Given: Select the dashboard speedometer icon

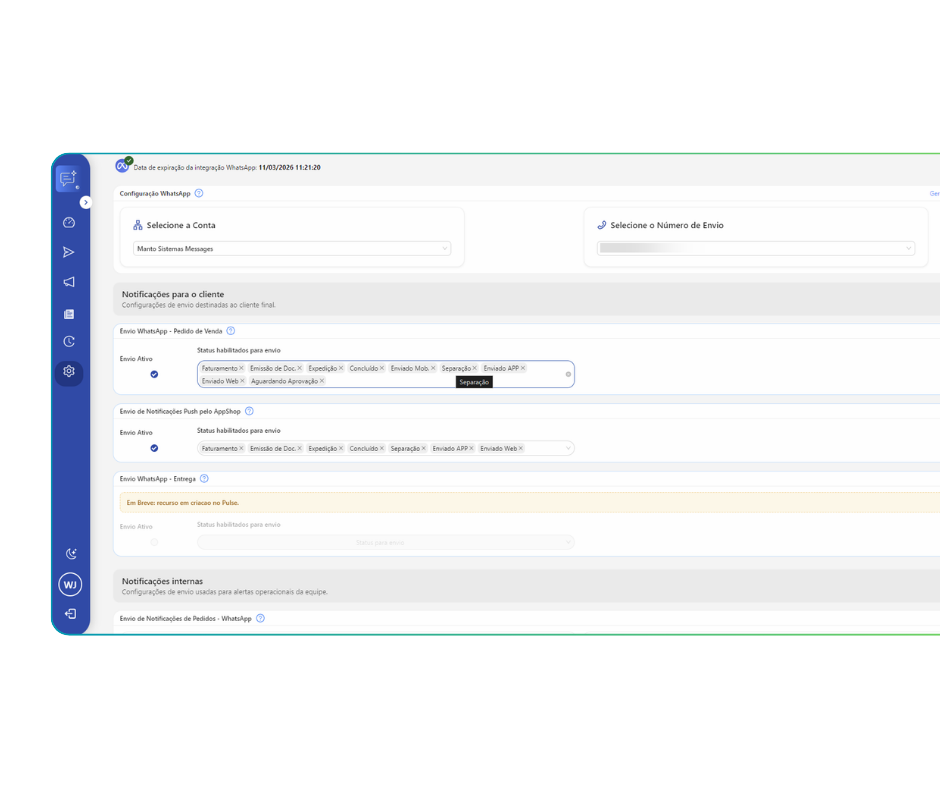Looking at the screenshot, I should [68, 222].
